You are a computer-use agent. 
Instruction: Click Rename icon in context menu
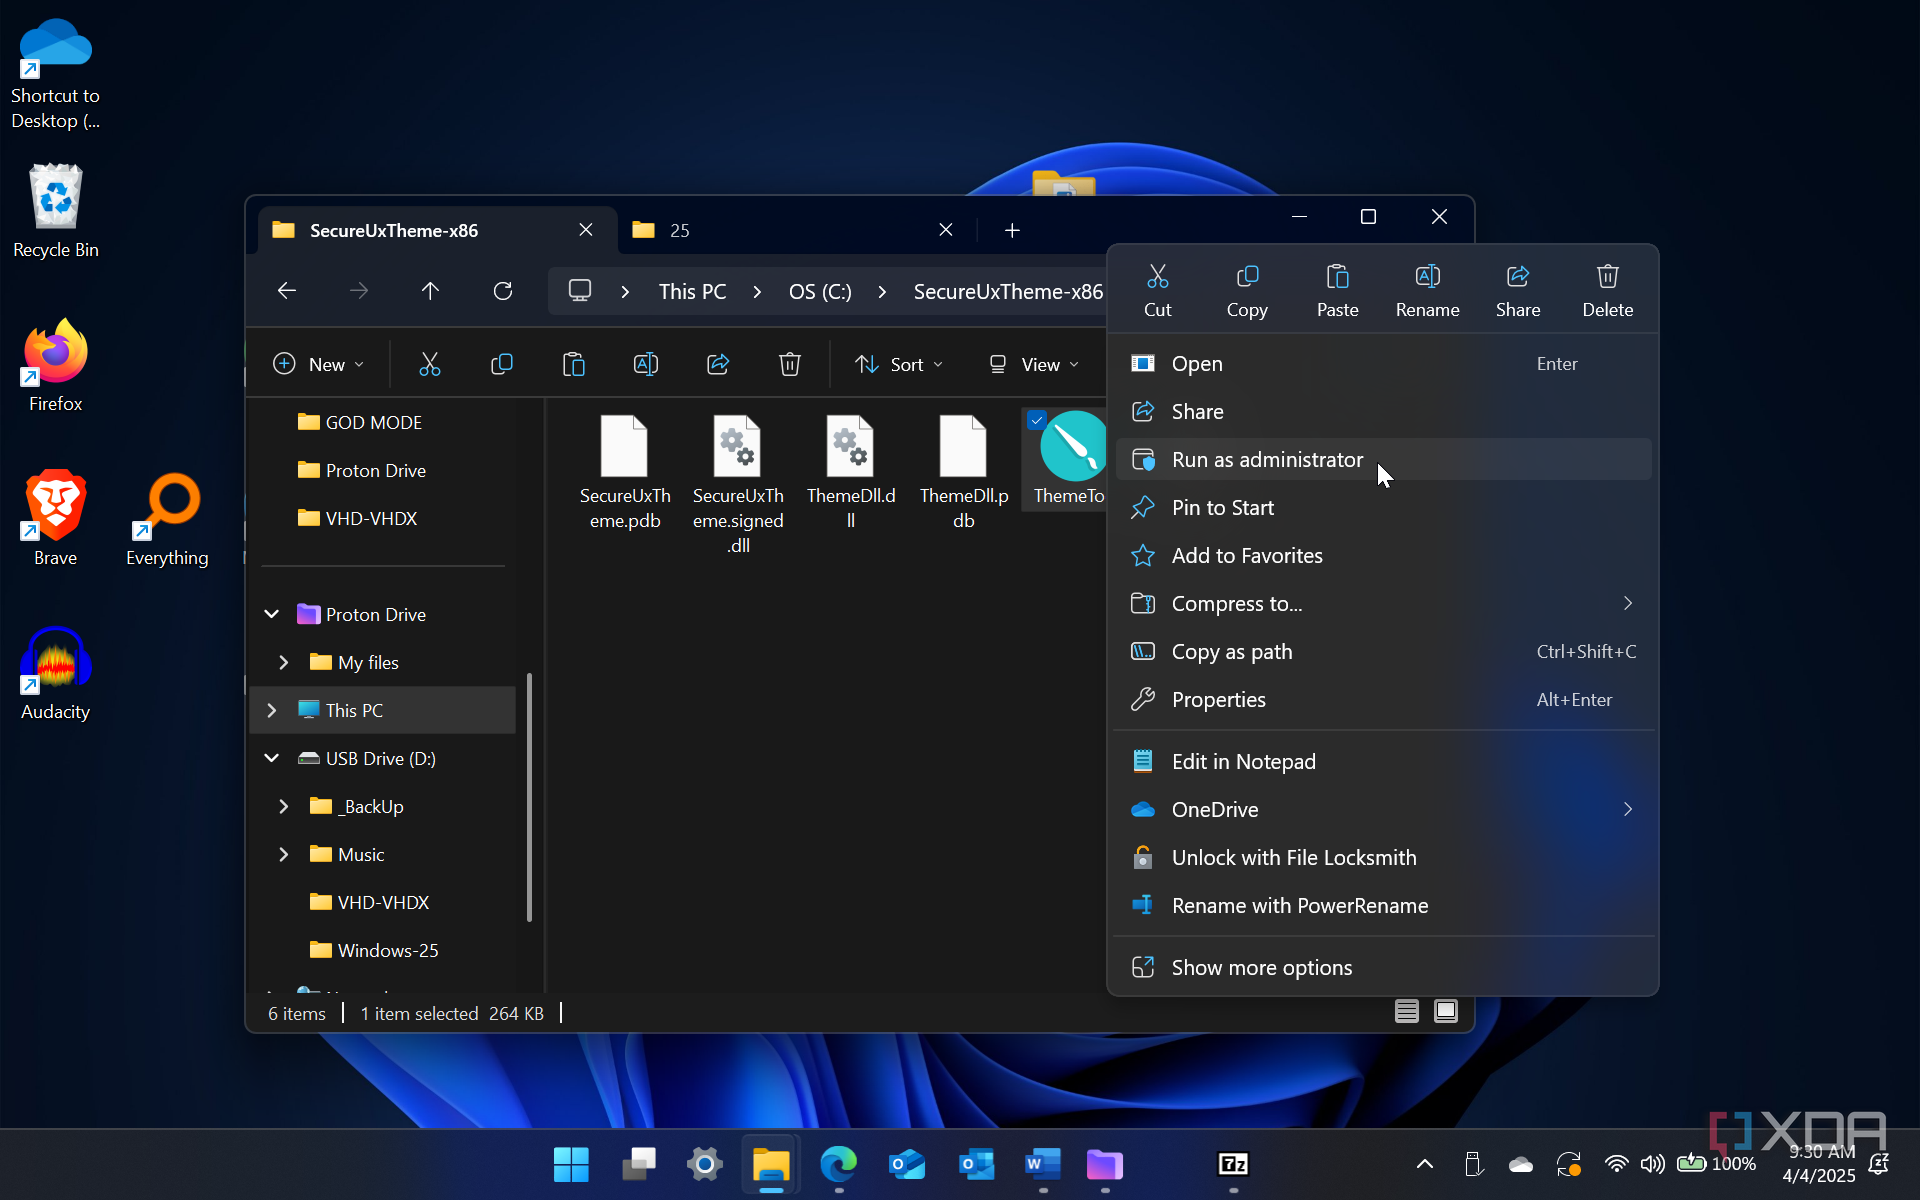[1427, 290]
